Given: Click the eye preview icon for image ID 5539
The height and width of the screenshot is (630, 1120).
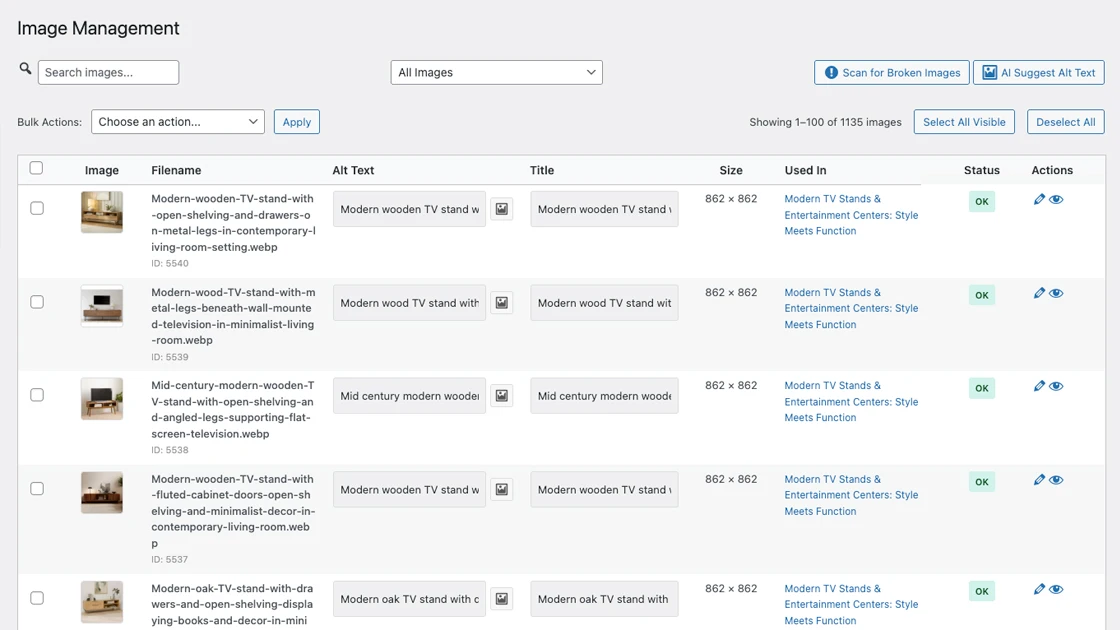Looking at the screenshot, I should [x=1057, y=292].
